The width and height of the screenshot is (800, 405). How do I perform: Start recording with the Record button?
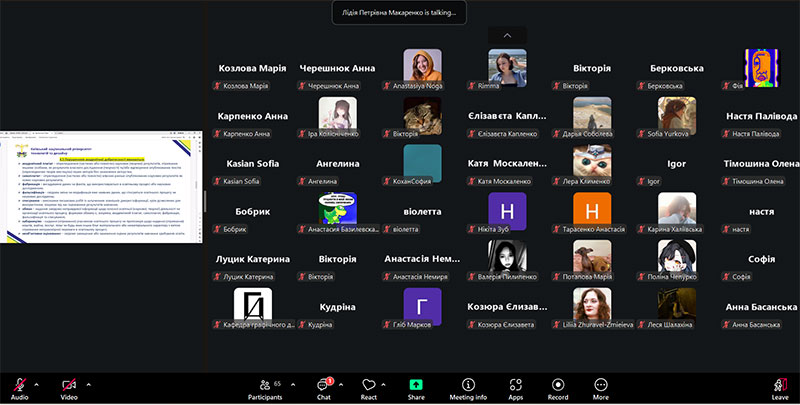point(557,388)
